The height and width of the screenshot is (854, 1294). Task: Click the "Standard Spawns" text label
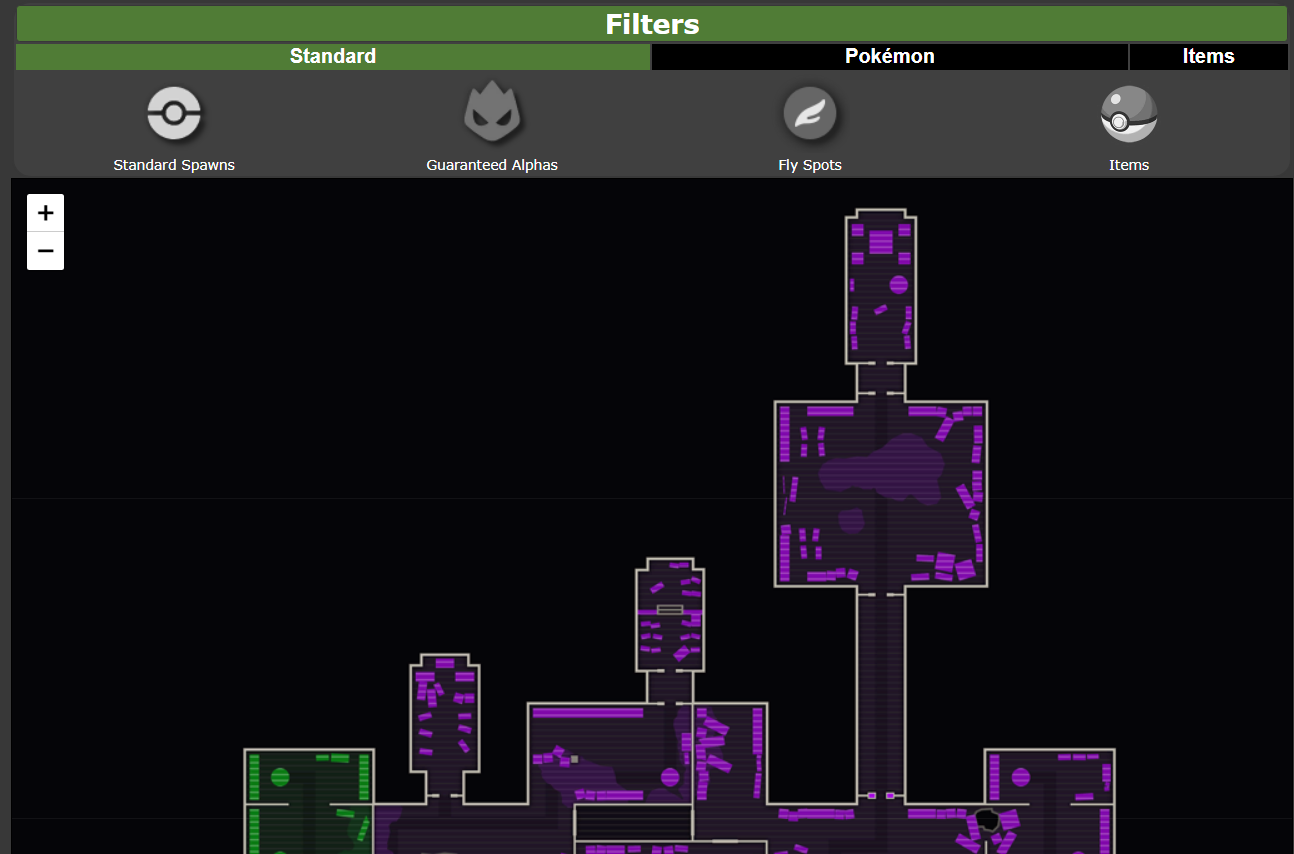point(174,165)
